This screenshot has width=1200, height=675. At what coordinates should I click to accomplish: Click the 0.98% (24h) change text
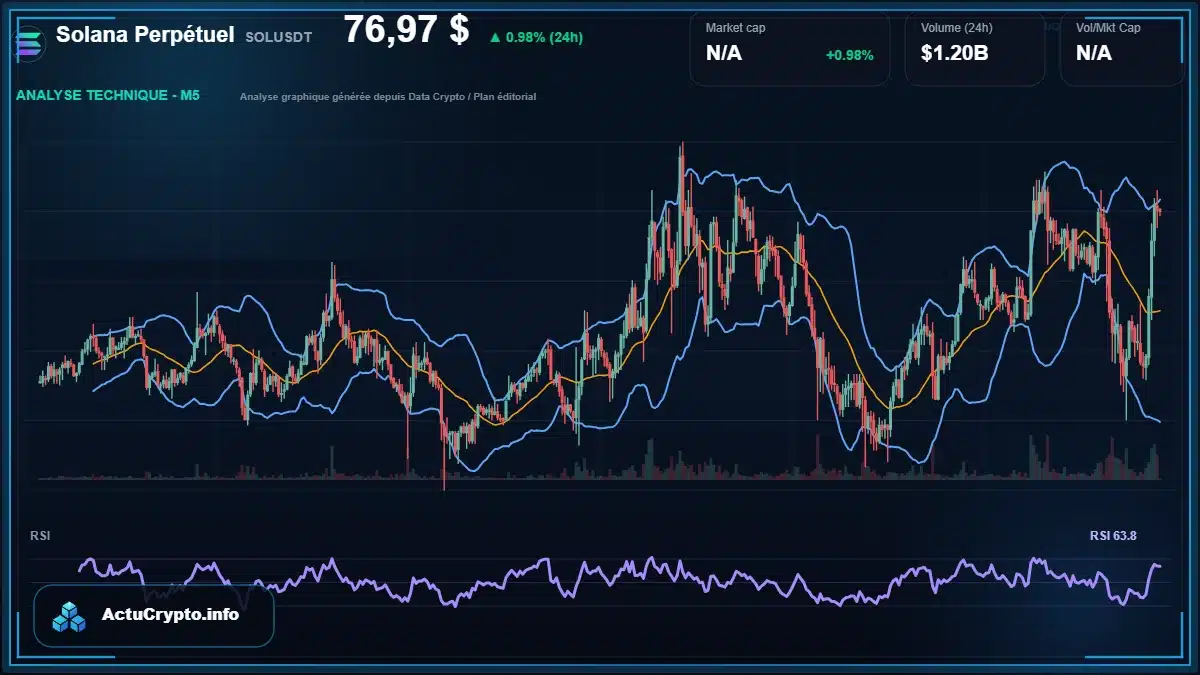click(x=544, y=37)
